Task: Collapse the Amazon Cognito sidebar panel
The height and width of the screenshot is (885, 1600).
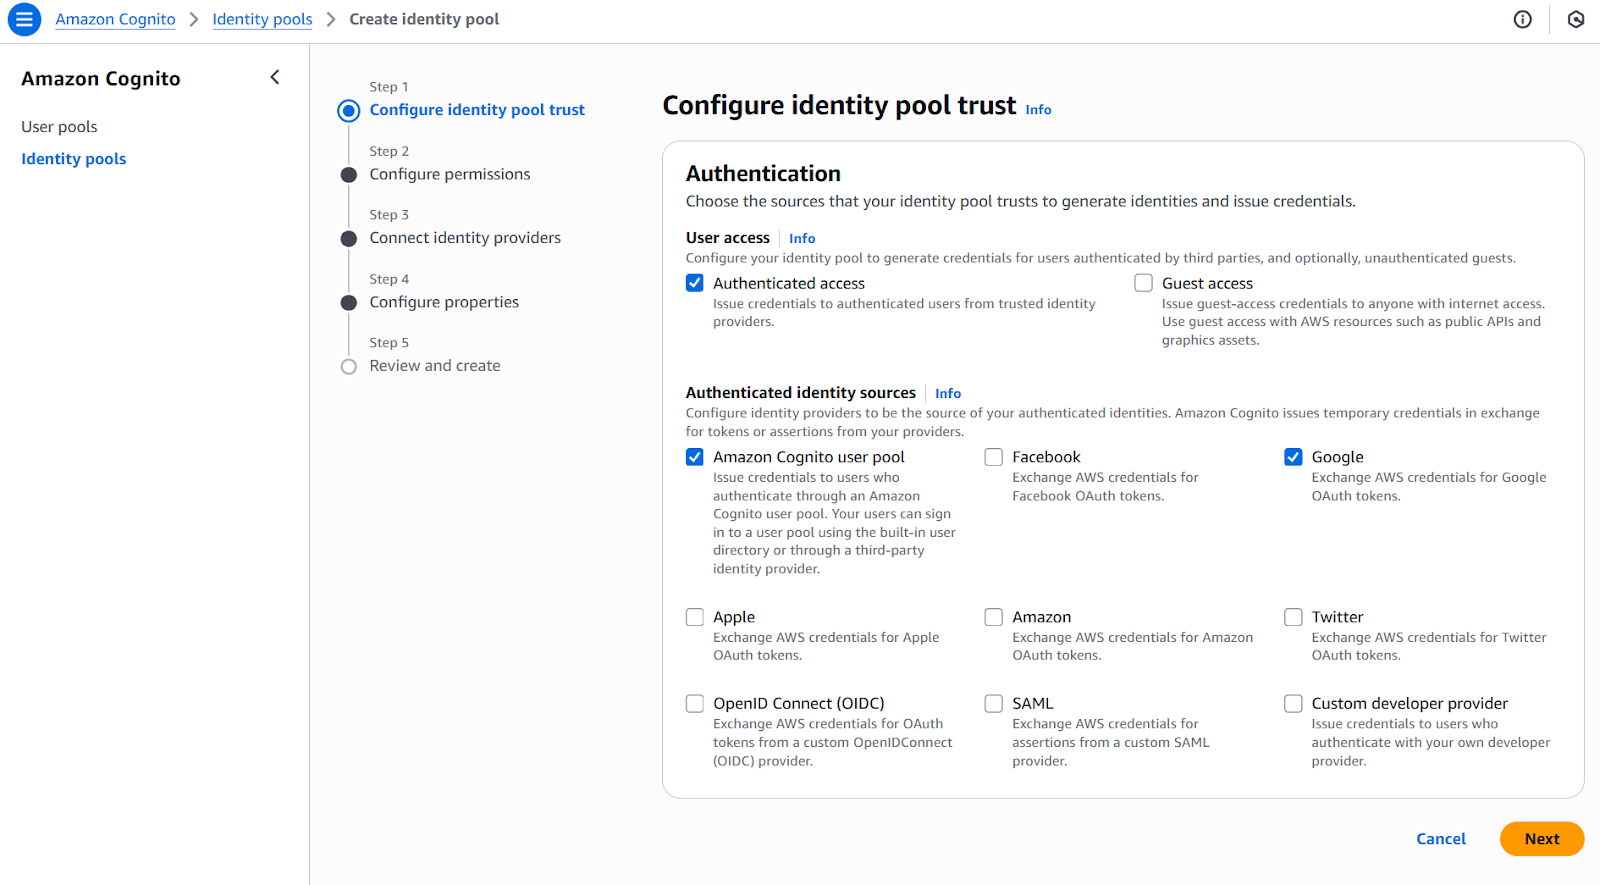Action: coord(275,77)
